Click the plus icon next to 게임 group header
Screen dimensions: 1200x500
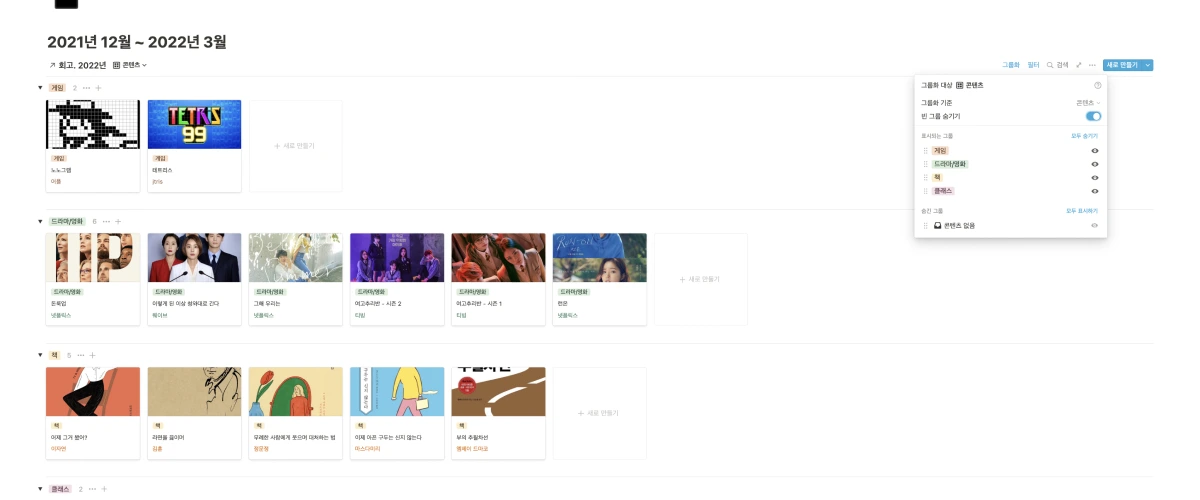[x=98, y=88]
